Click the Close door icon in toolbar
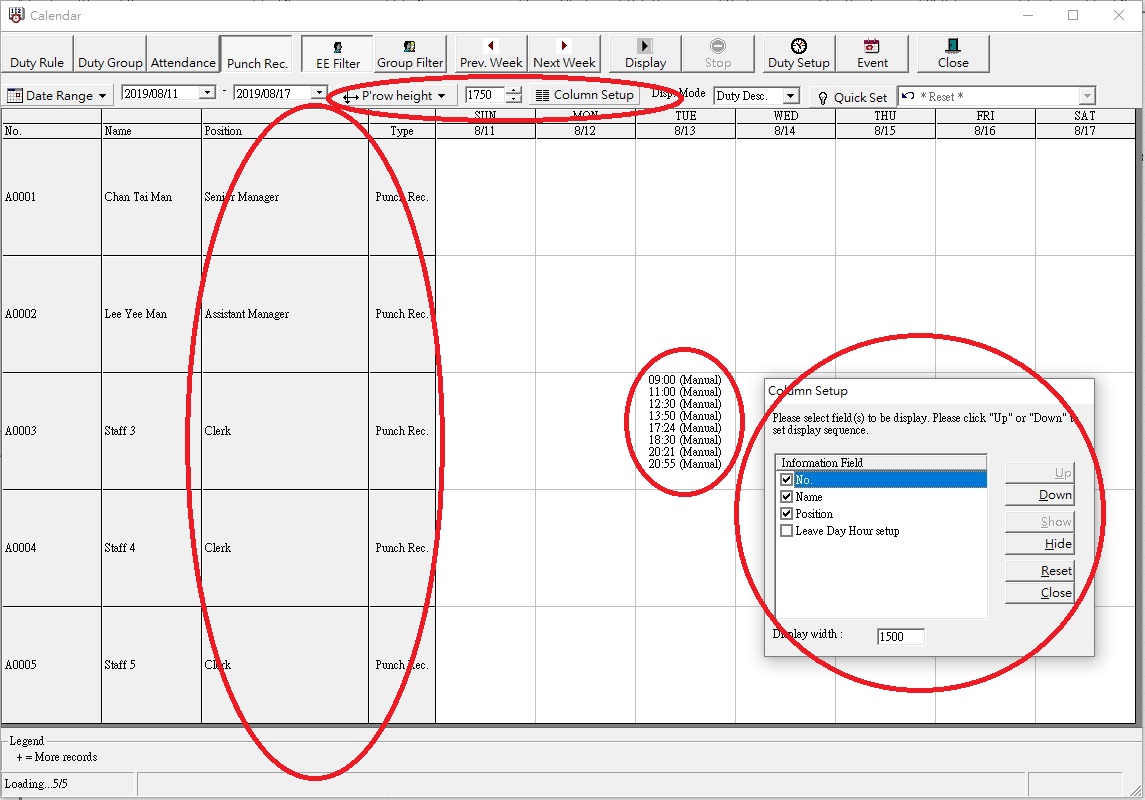Screen dimensions: 1145x800 click(x=953, y=55)
